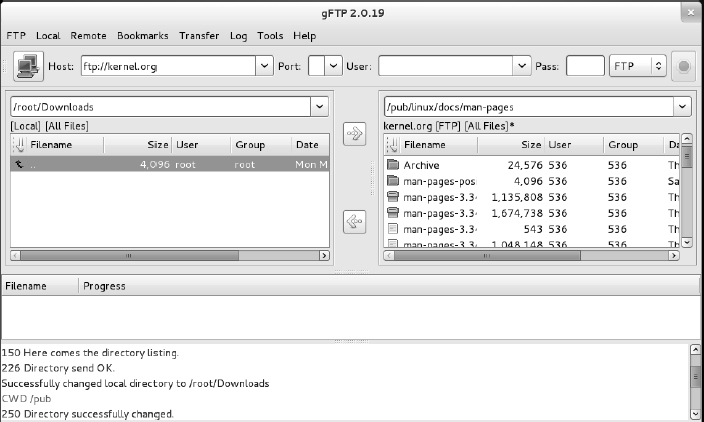Sort remote files by Group column
This screenshot has width=704, height=422.
click(x=634, y=145)
